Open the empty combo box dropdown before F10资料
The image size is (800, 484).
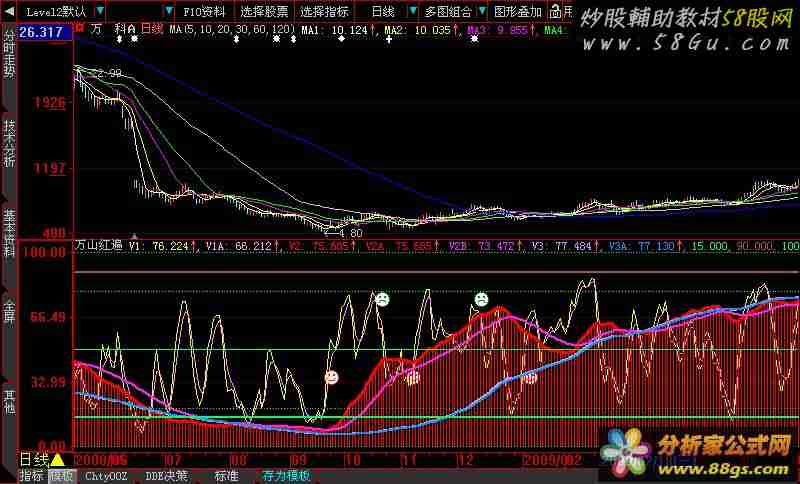click(169, 11)
